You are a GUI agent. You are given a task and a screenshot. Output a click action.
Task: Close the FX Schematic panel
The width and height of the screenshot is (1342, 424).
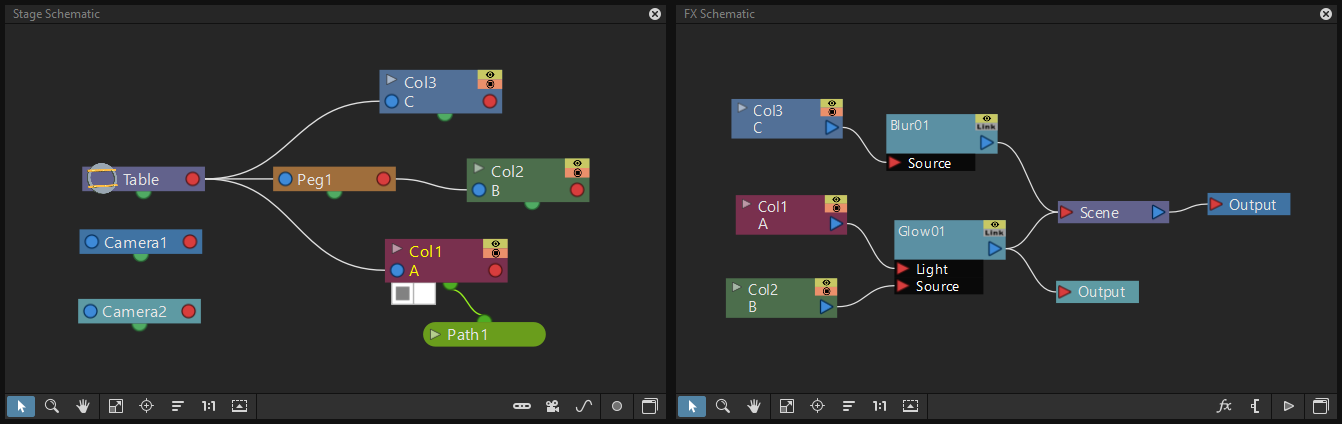coord(1326,14)
